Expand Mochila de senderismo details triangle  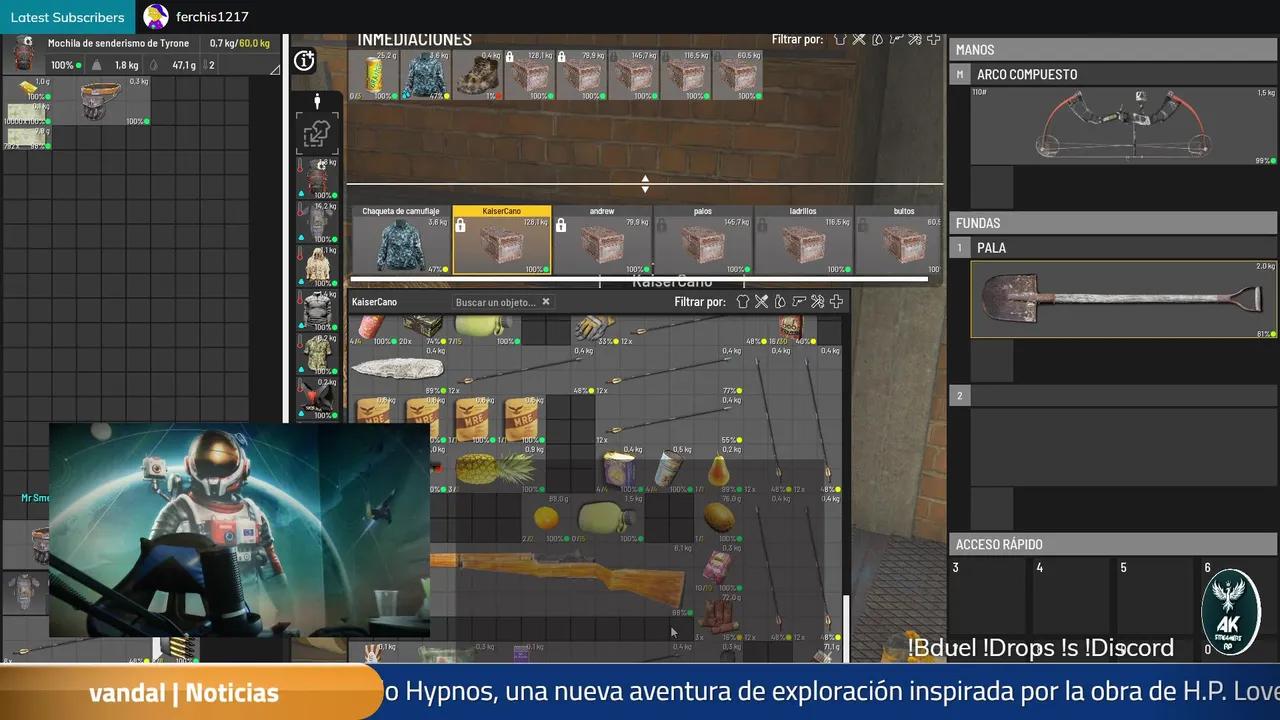[274, 70]
